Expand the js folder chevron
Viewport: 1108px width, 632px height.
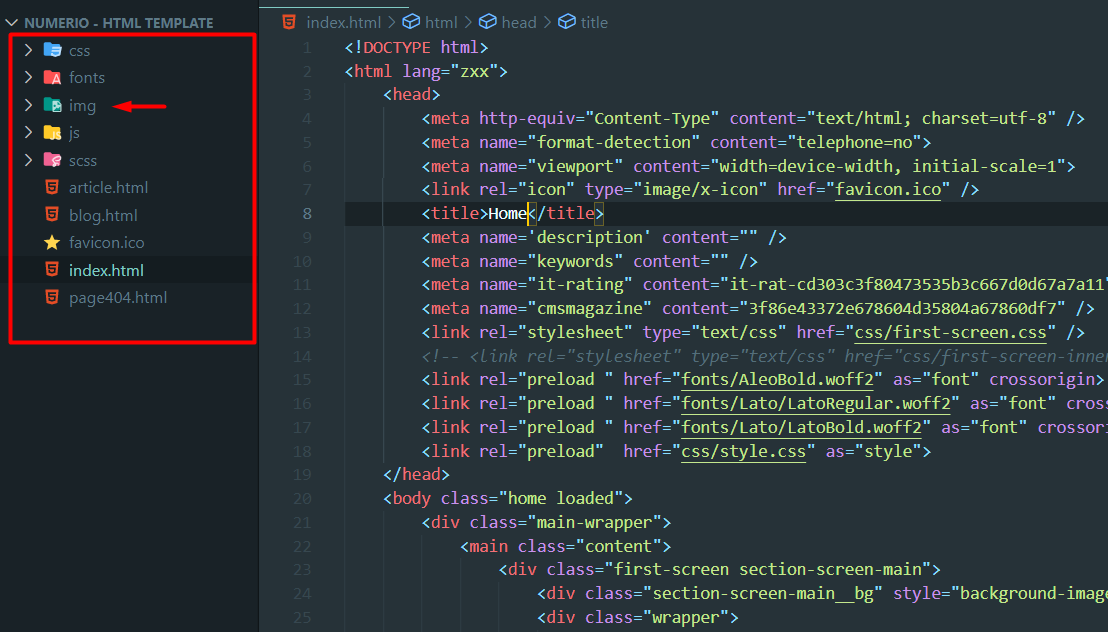28,132
